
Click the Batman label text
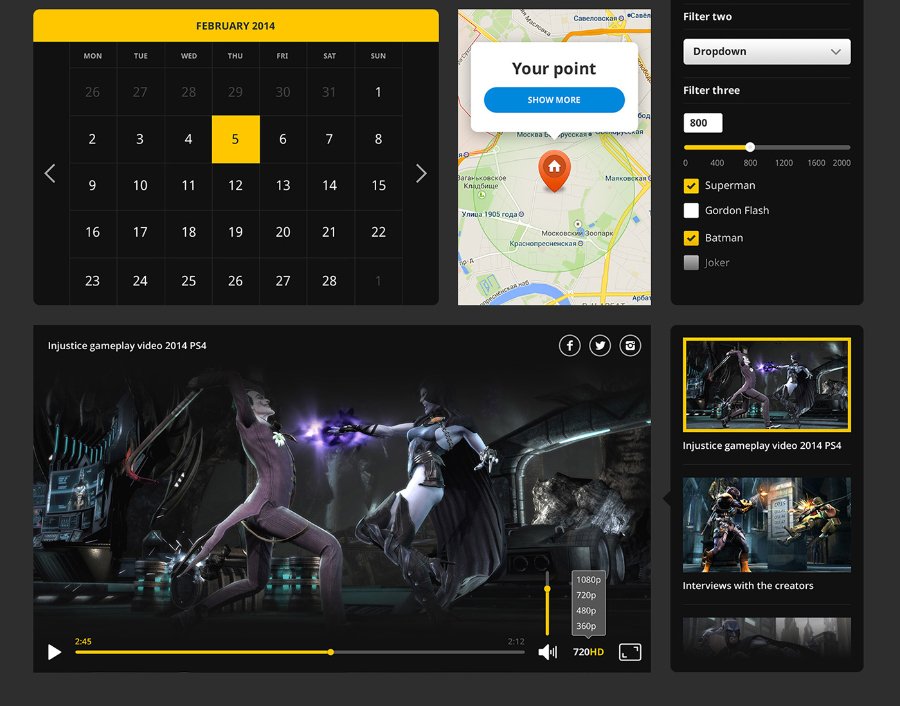pos(724,238)
